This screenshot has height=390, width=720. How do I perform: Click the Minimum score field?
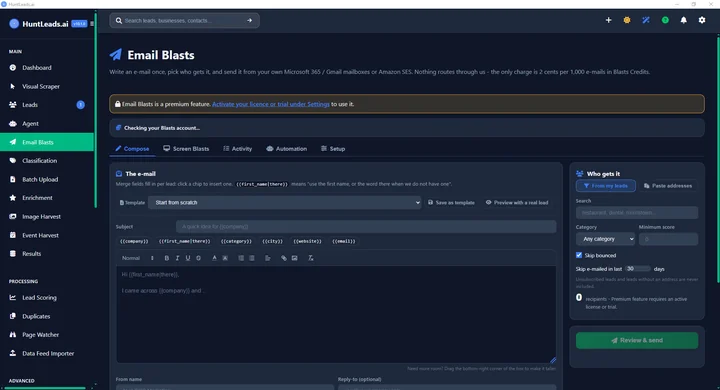pyautogui.click(x=668, y=239)
